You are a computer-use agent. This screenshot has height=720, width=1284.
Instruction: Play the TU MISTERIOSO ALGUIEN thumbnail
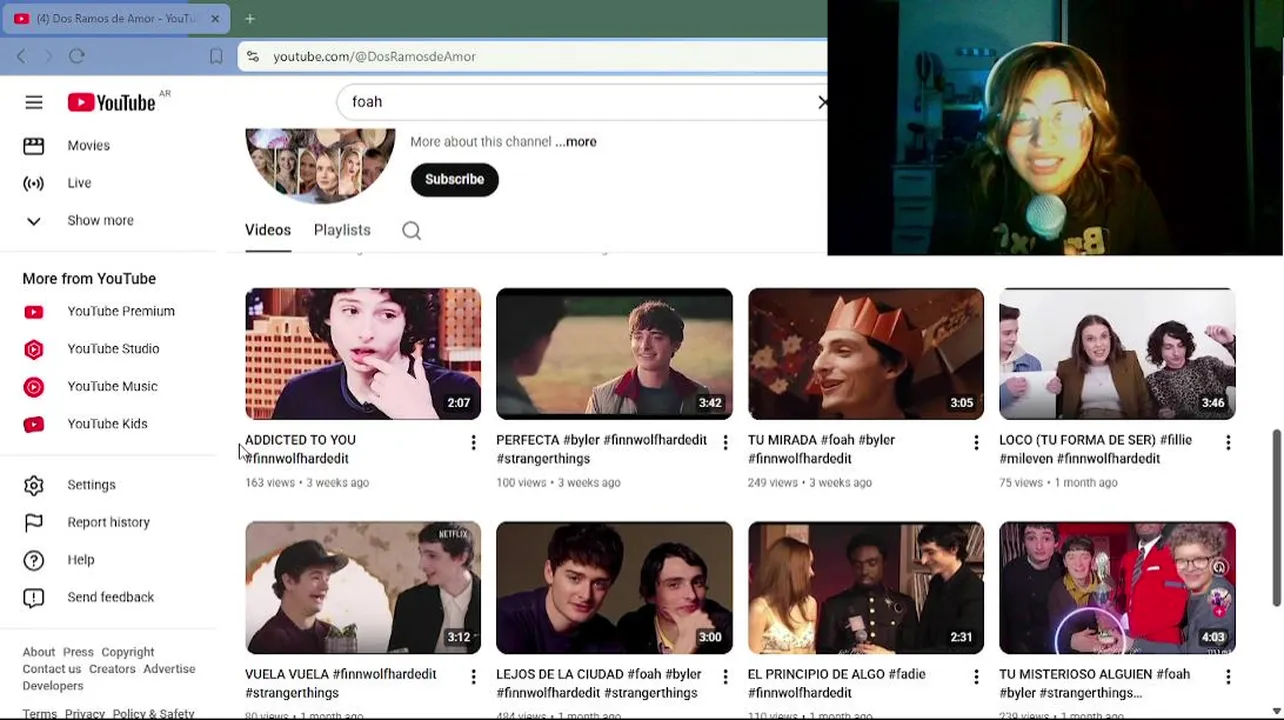[1117, 588]
